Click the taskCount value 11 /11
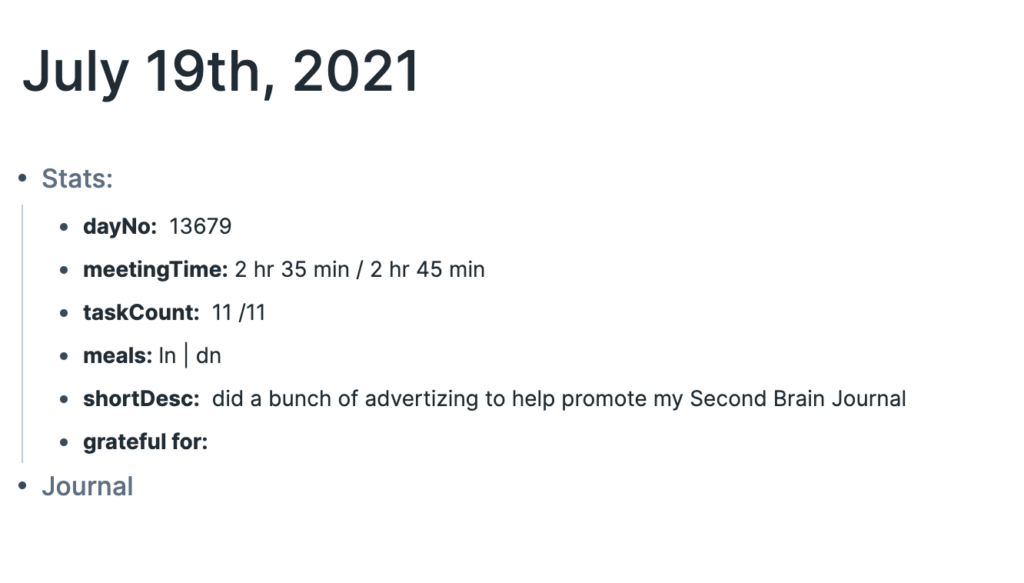Image resolution: width=1024 pixels, height=583 pixels. coord(238,313)
